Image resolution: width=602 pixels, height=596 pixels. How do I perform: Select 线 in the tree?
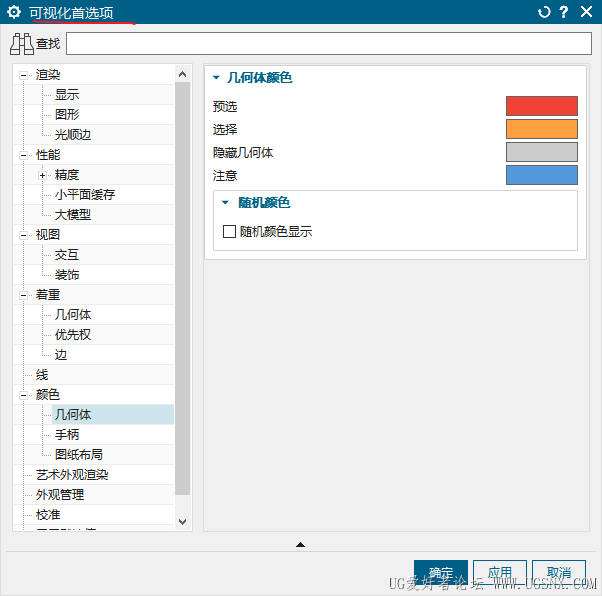click(x=42, y=375)
